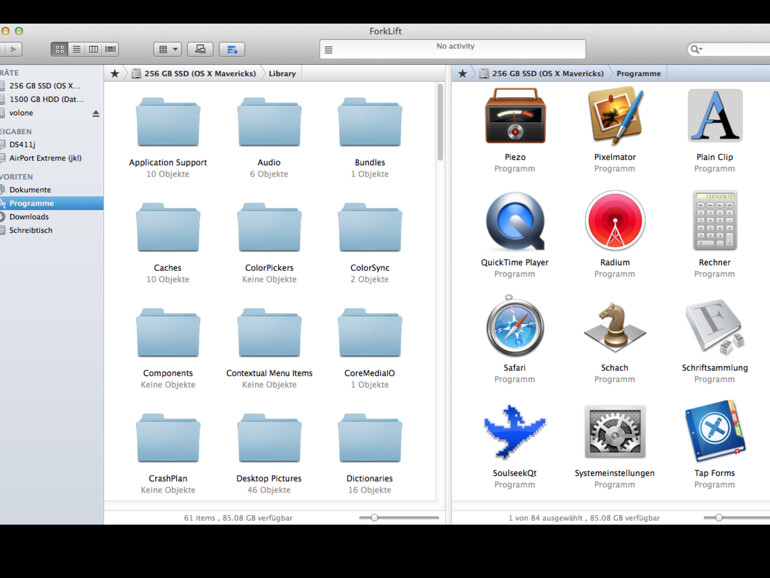The width and height of the screenshot is (770, 578).
Task: Switch to list view mode
Action: pos(77,49)
